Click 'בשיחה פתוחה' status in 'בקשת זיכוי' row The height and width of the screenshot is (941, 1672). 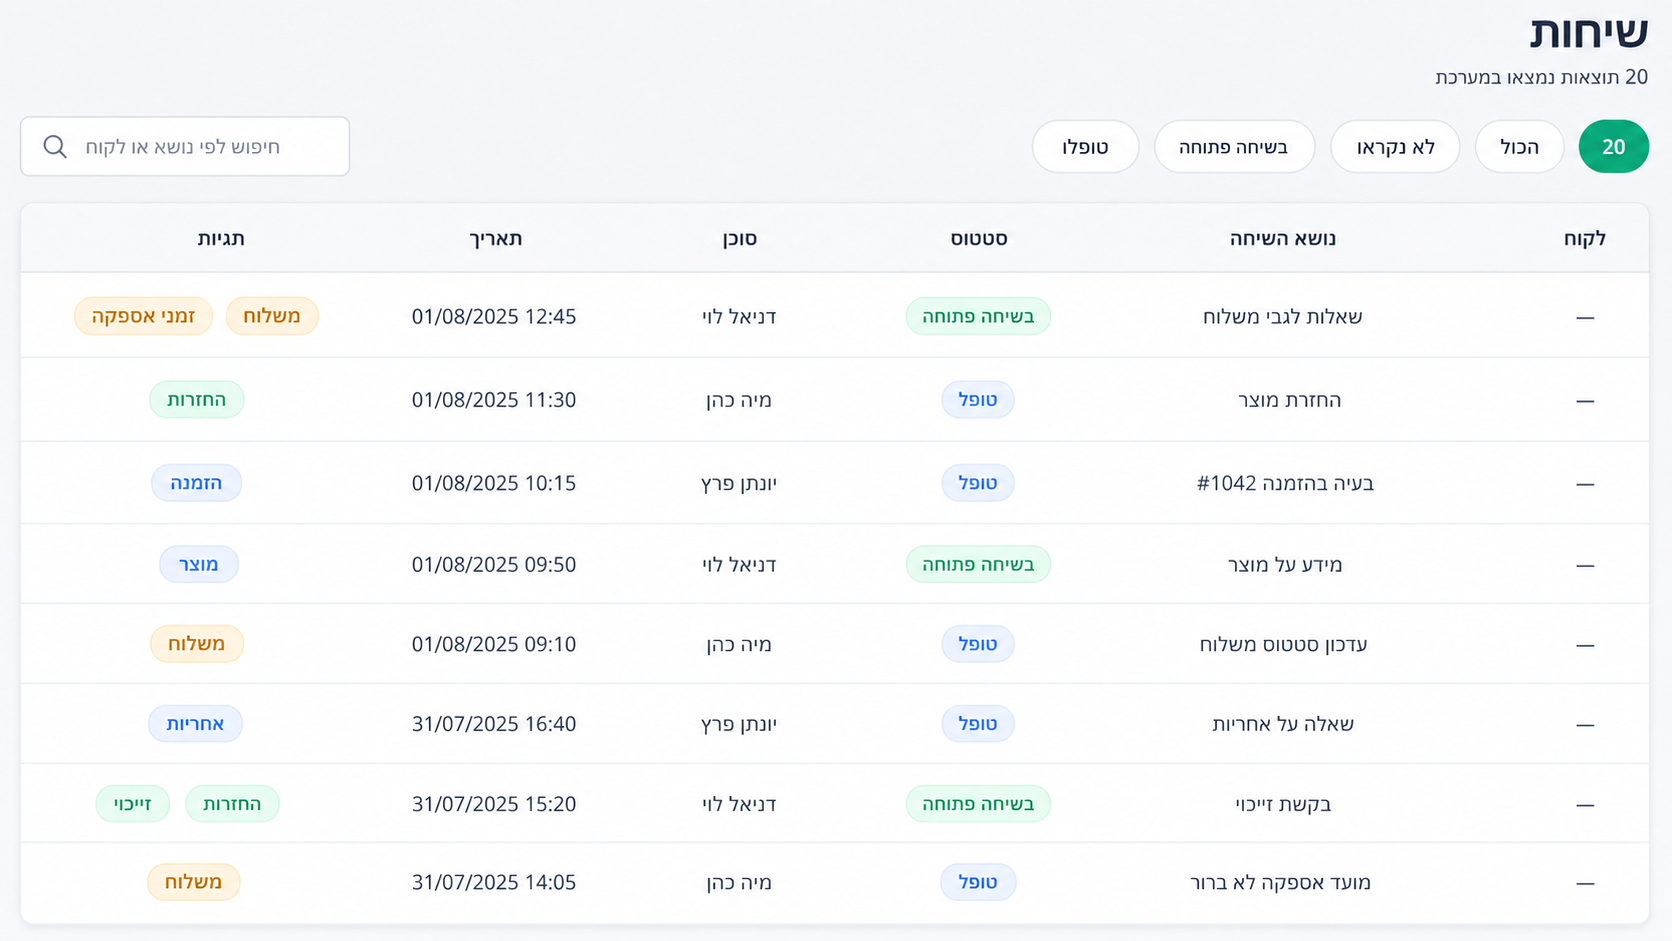coord(978,804)
